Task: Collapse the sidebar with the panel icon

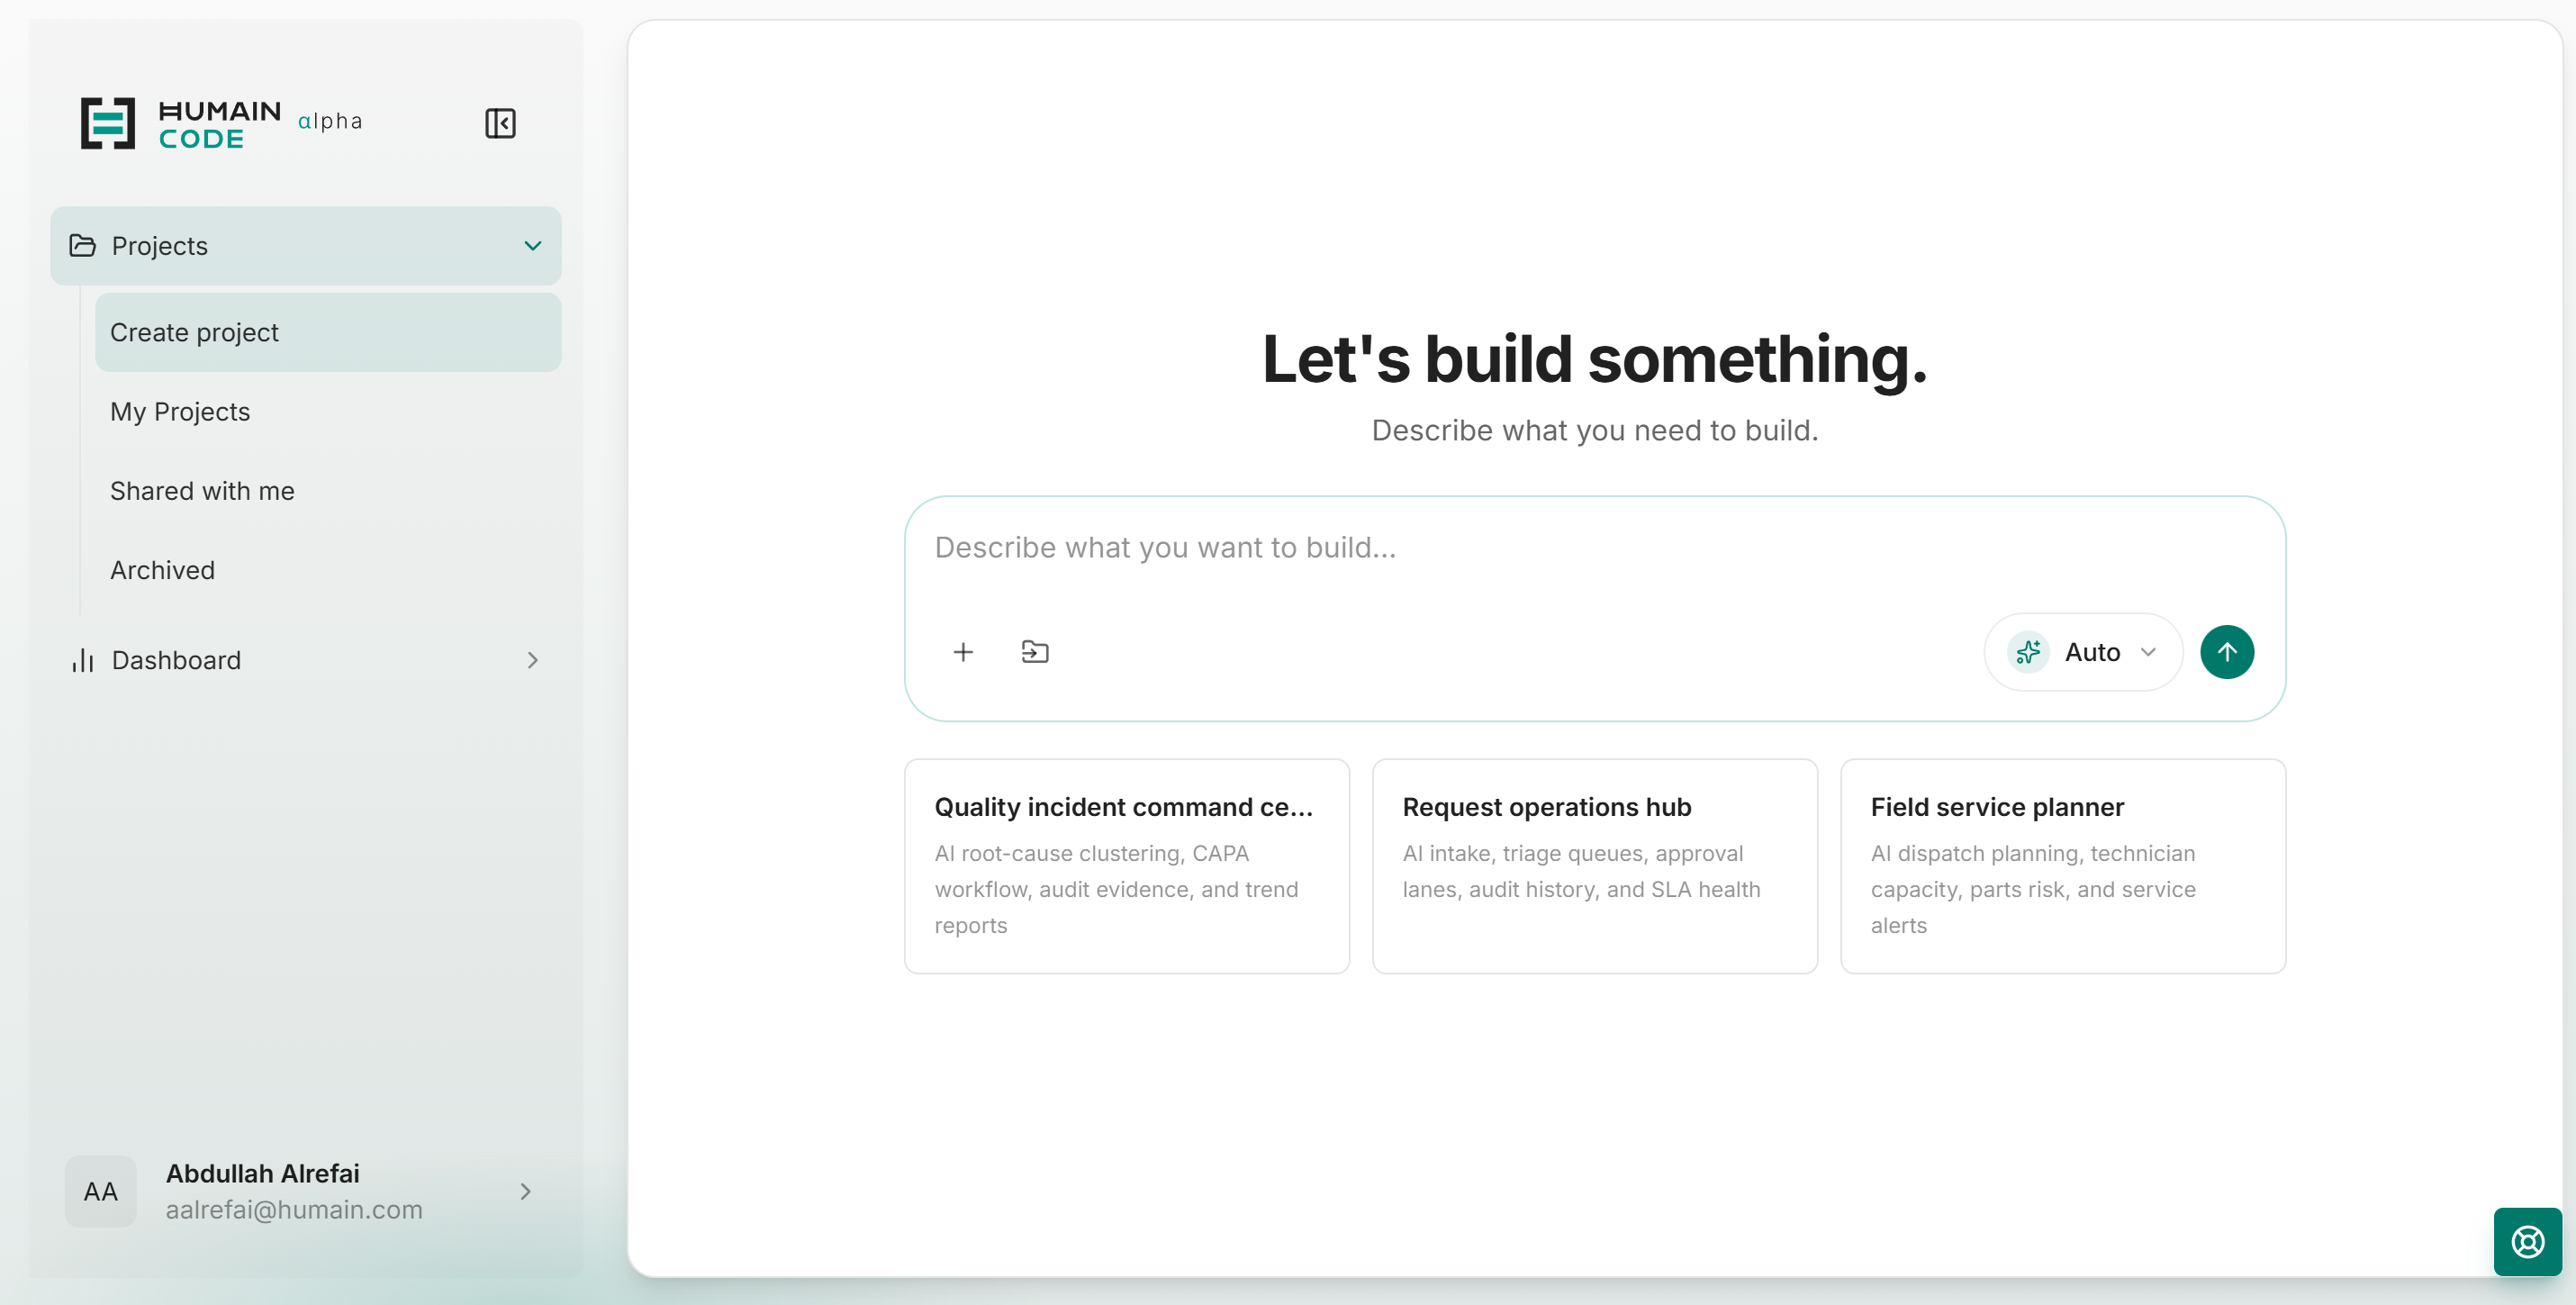Action: (x=500, y=123)
